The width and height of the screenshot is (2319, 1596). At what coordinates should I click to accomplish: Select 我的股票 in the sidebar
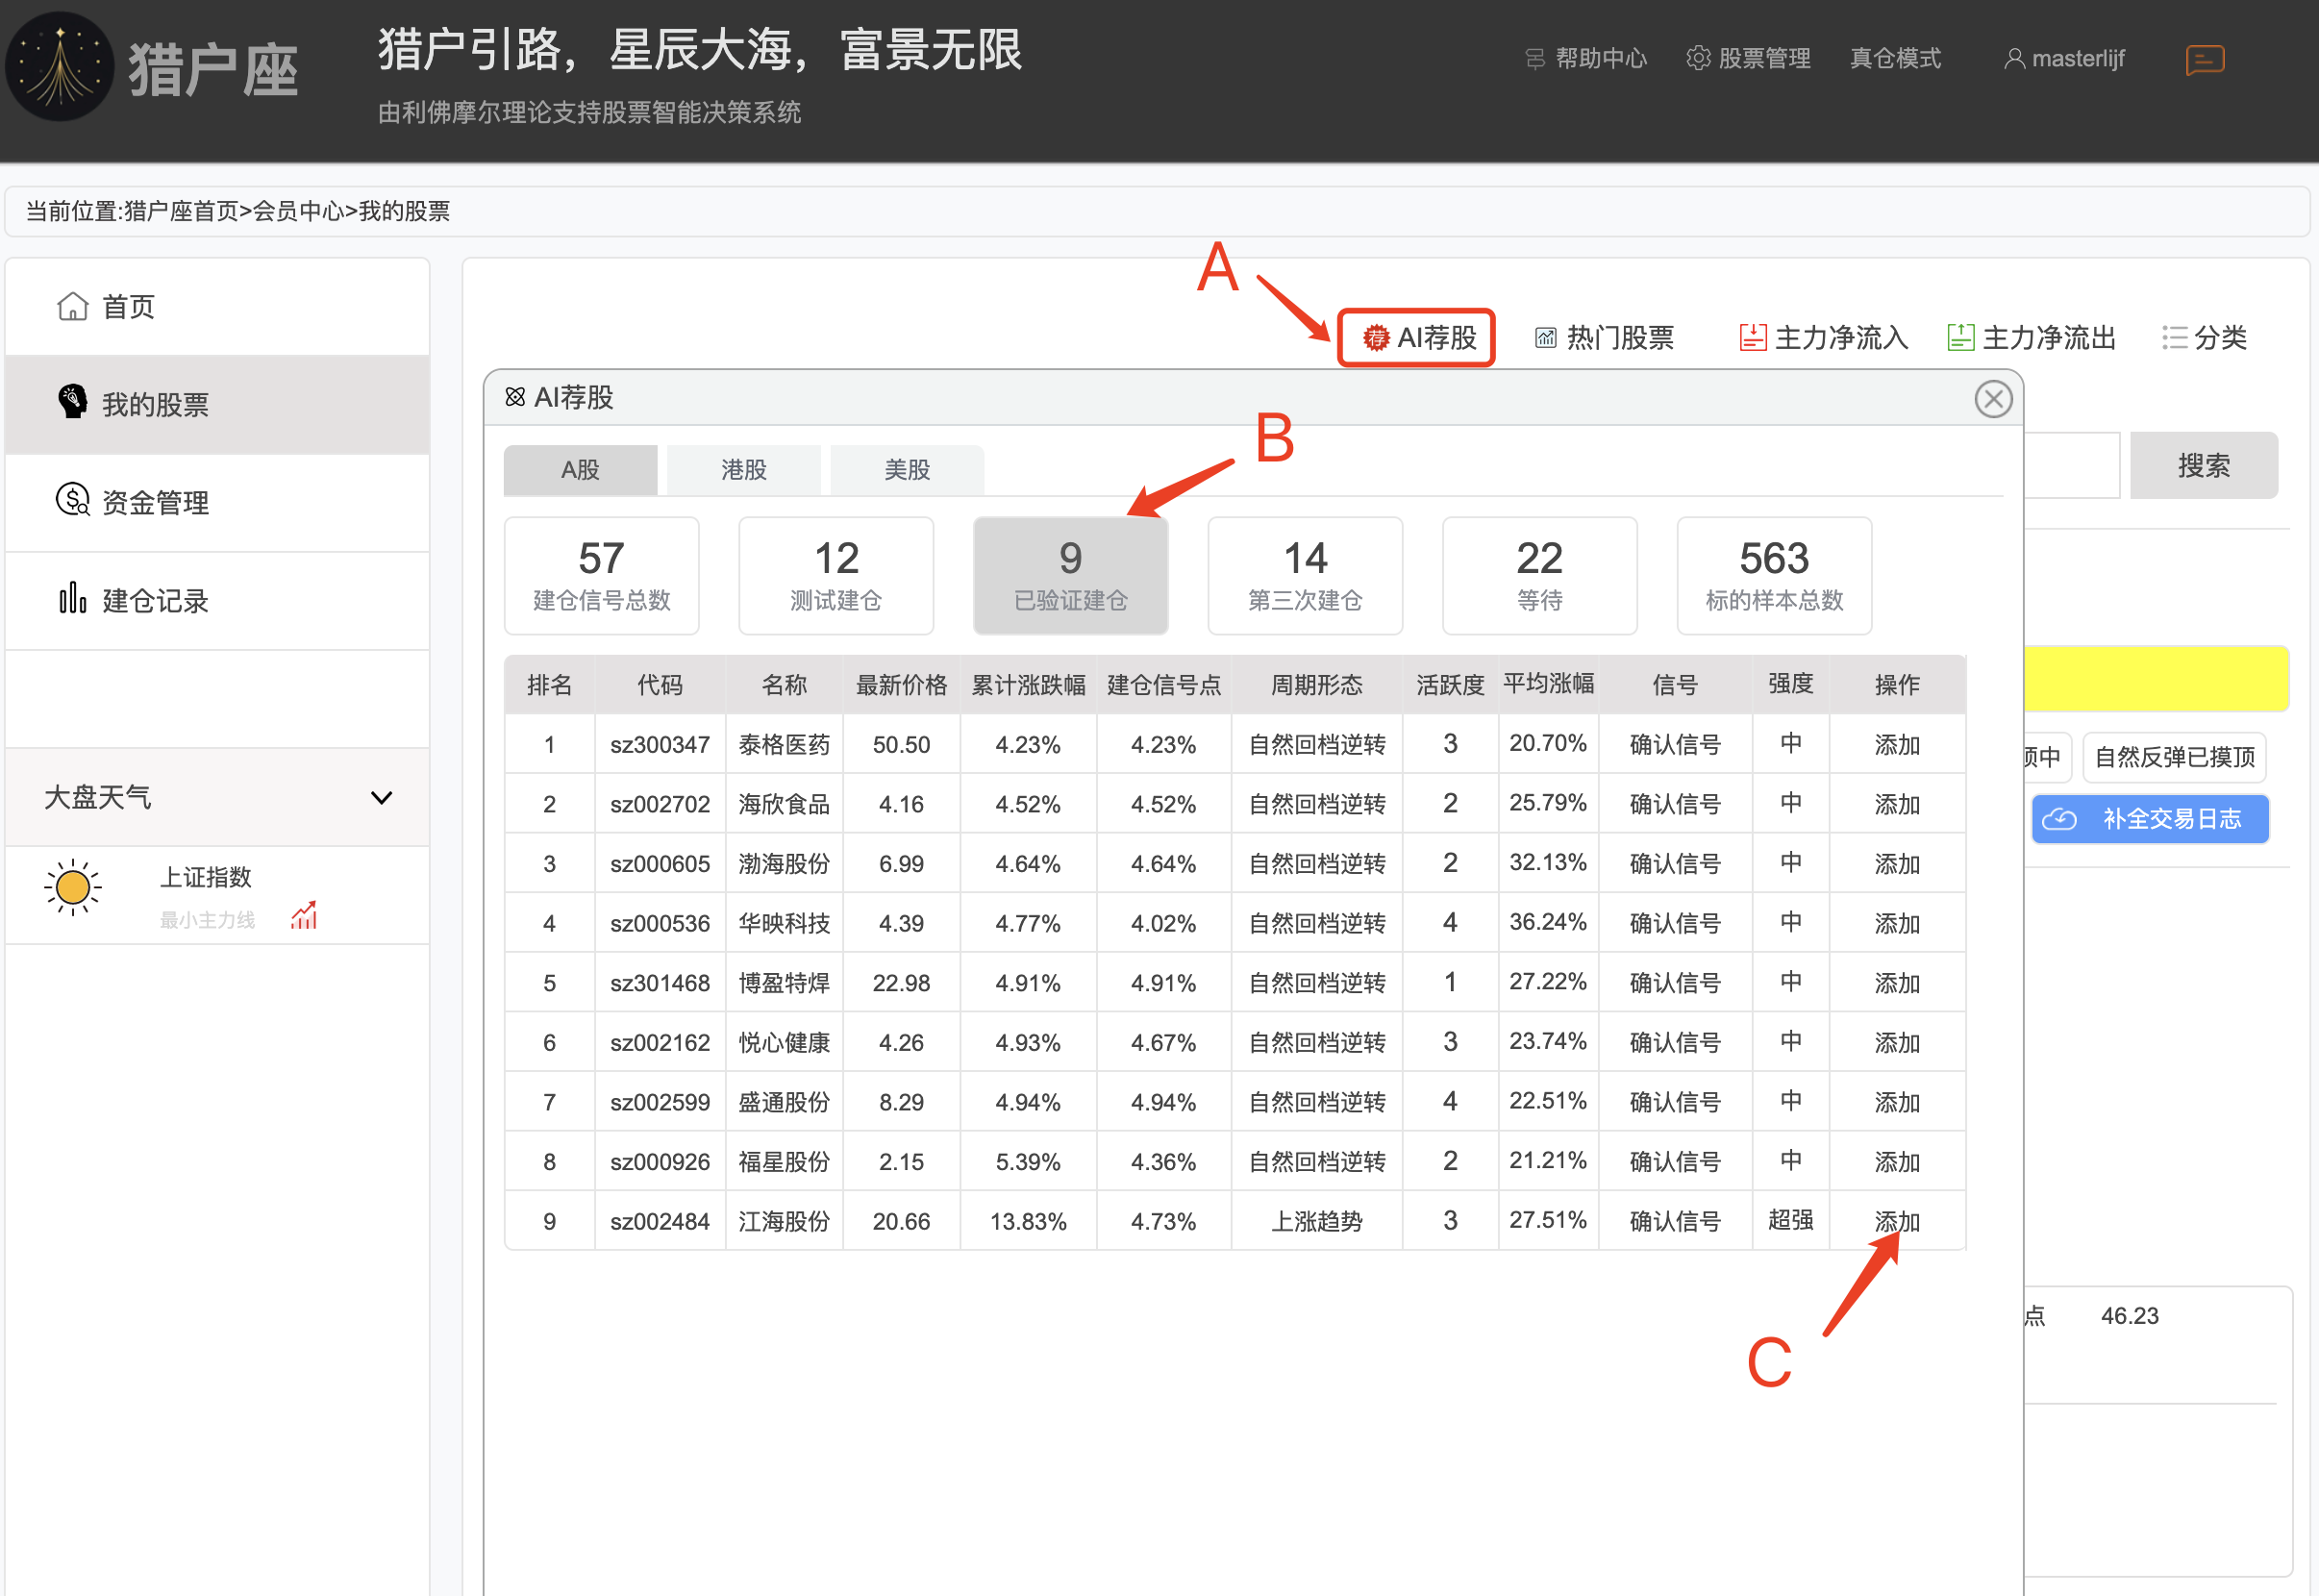[x=217, y=404]
